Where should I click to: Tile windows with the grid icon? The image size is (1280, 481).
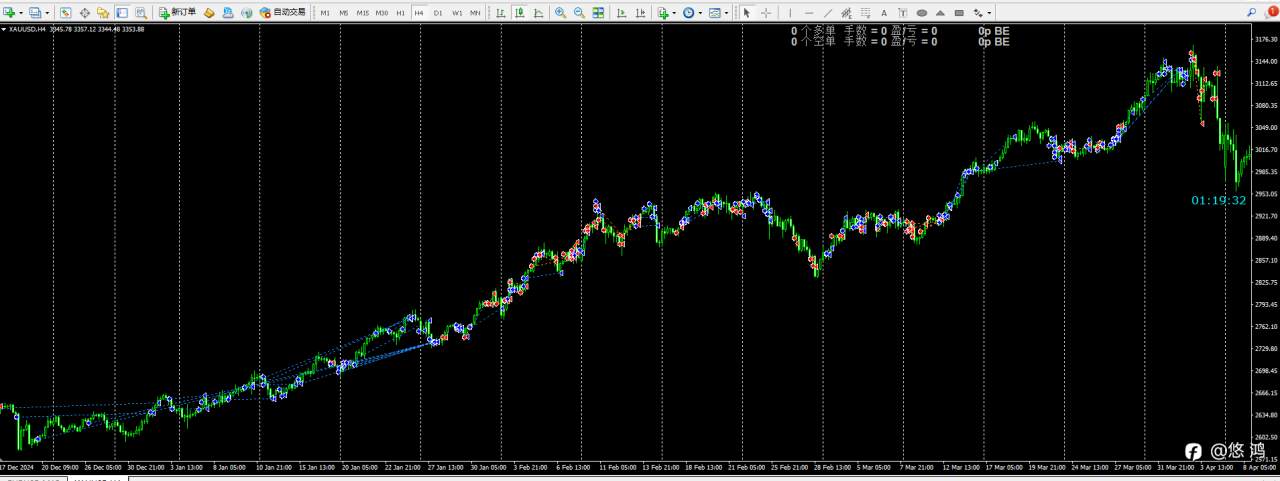pos(598,12)
